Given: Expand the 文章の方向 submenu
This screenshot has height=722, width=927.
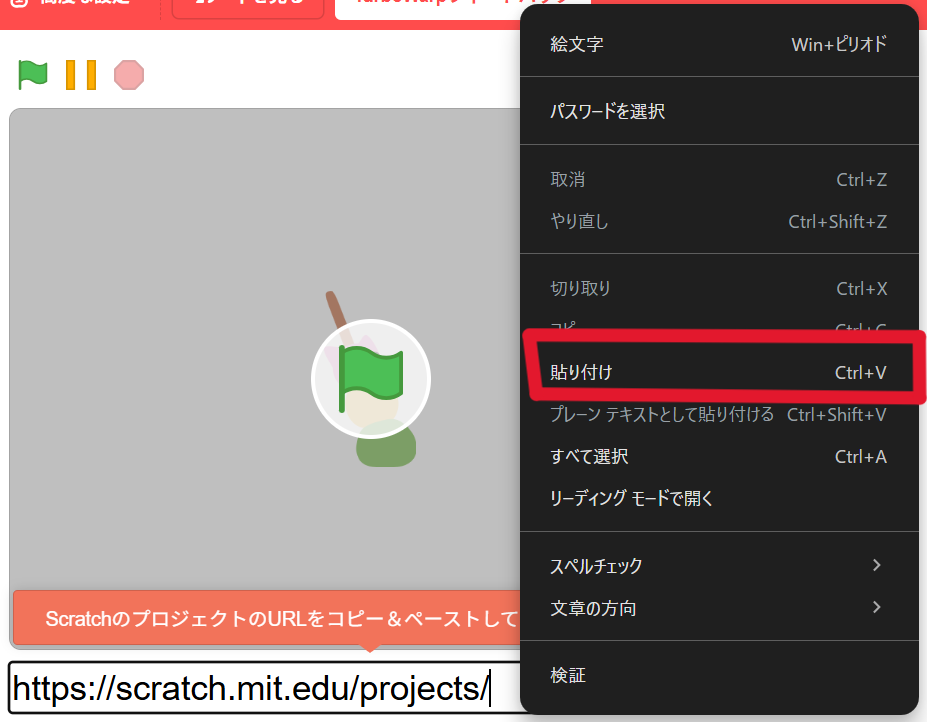Looking at the screenshot, I should click(718, 608).
